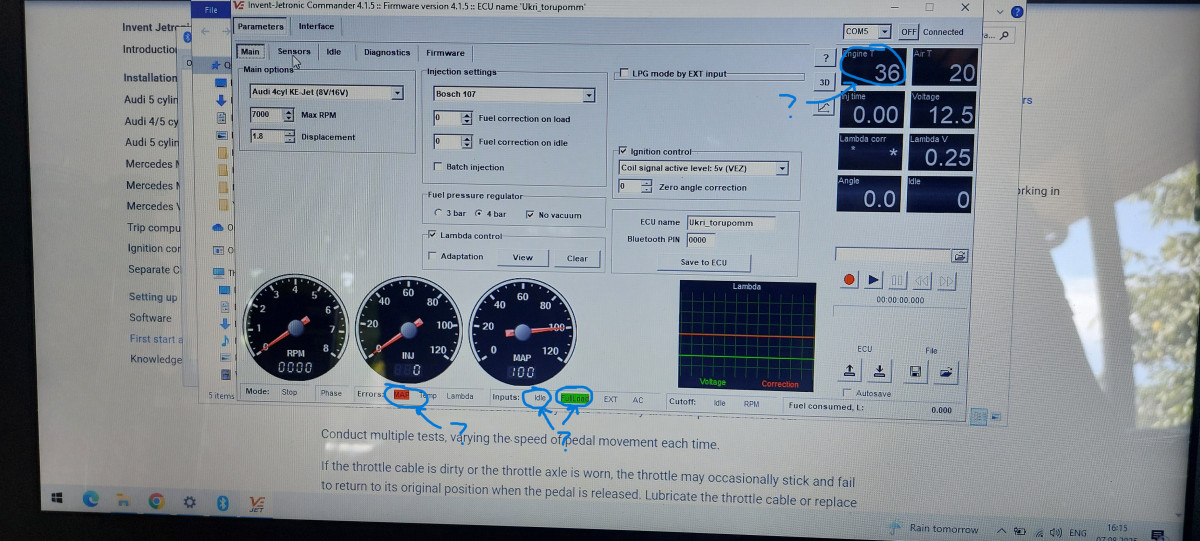This screenshot has height=541, width=1200.
Task: Select the 3 bar fuel pressure option
Action: [x=438, y=214]
